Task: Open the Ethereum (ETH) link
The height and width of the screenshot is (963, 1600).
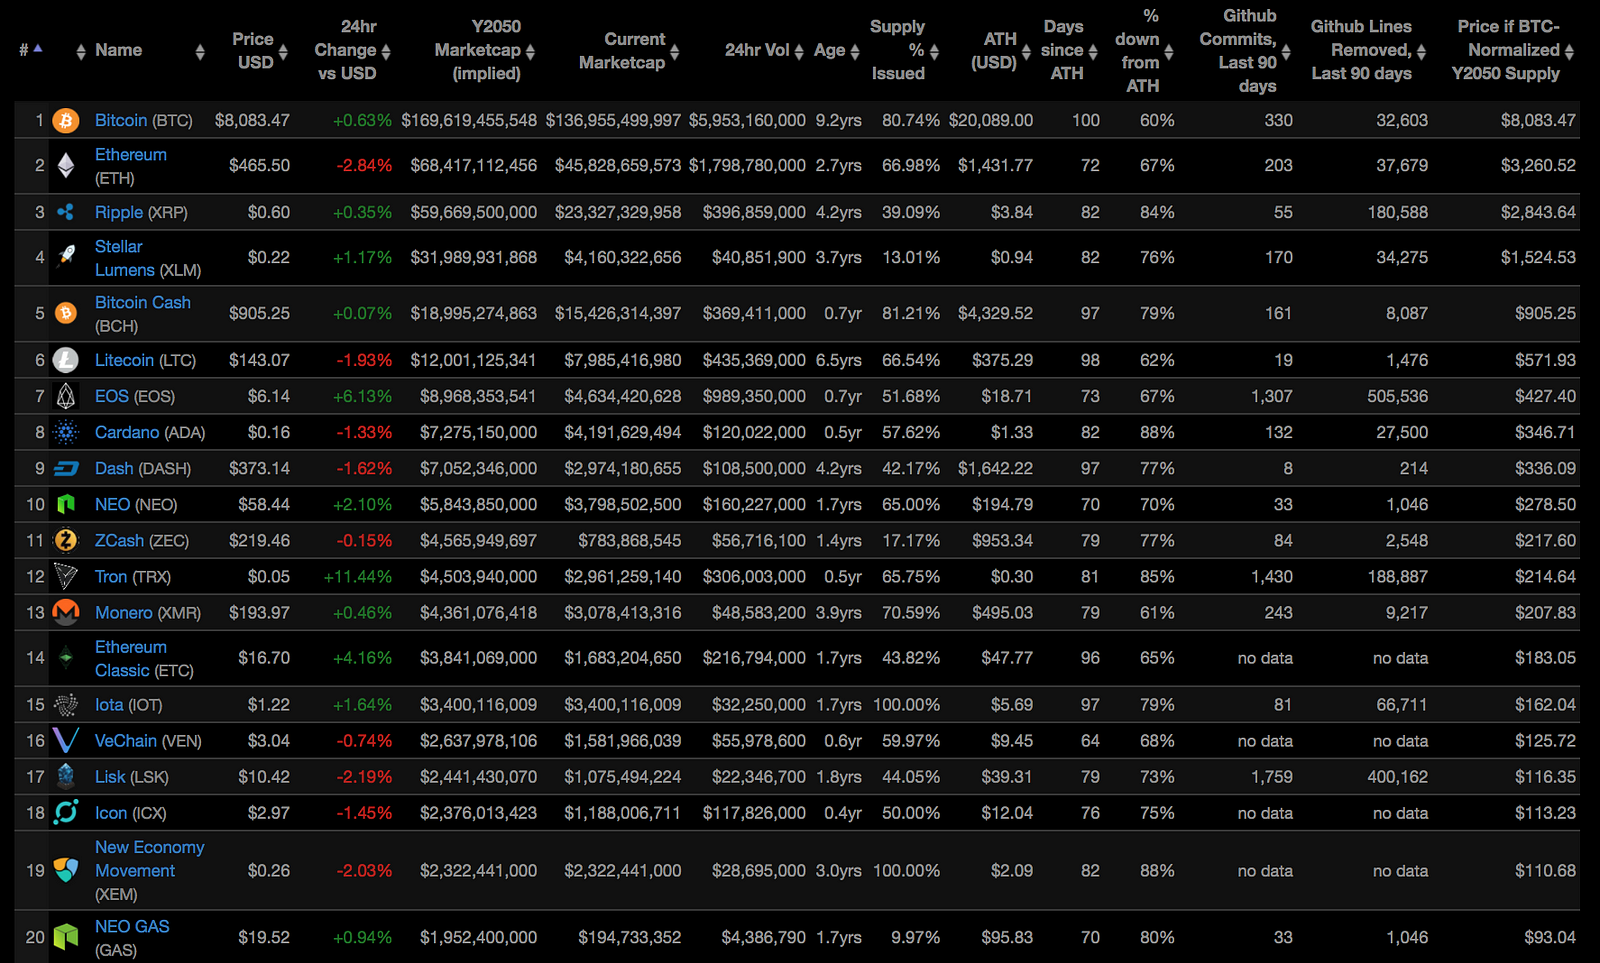Action: [131, 155]
